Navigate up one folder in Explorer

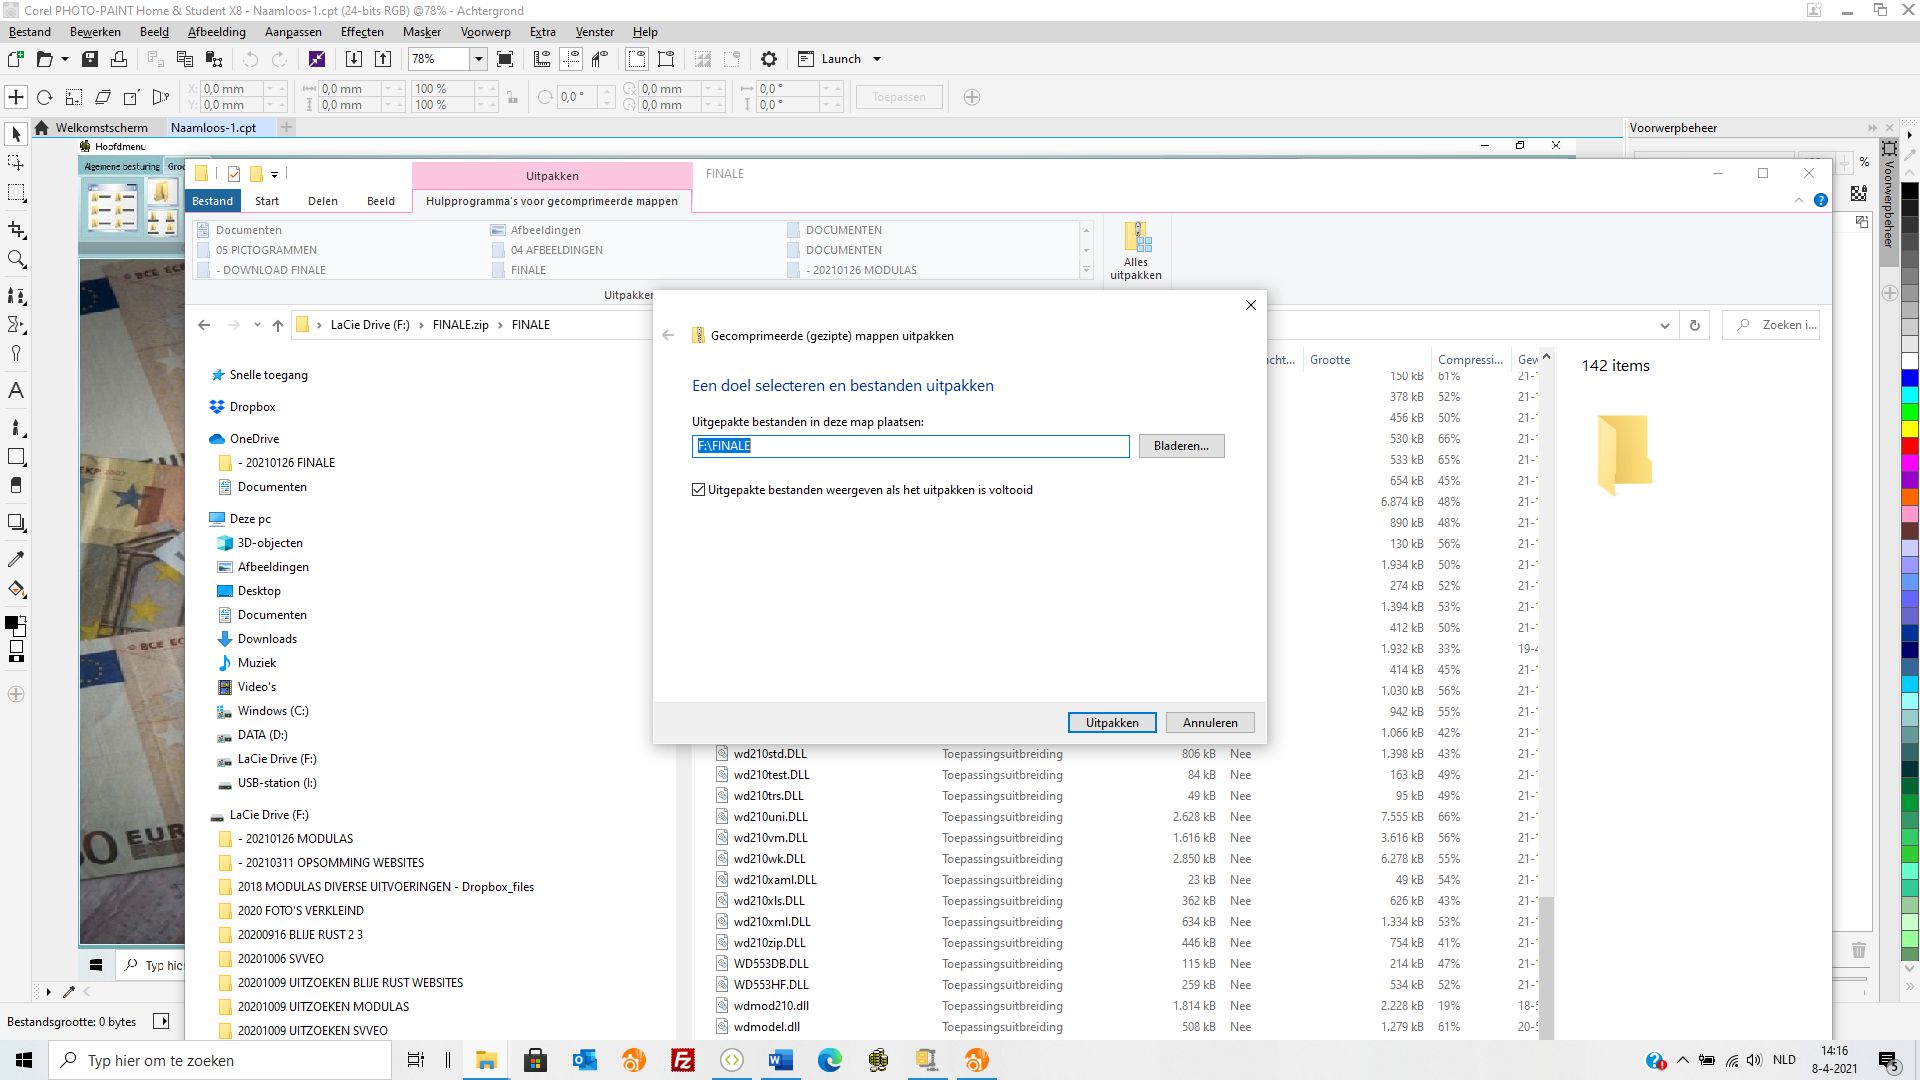[278, 325]
